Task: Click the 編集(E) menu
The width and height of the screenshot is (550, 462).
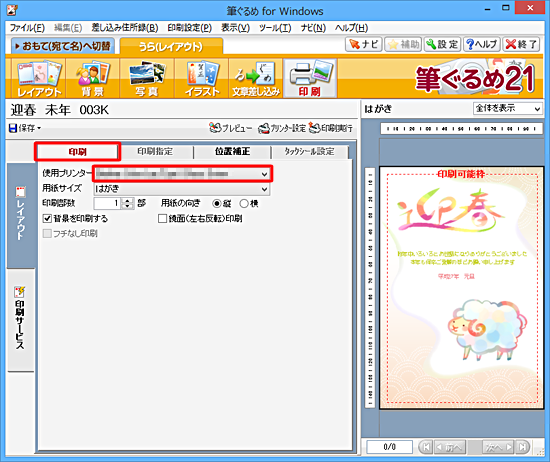Action: click(68, 28)
